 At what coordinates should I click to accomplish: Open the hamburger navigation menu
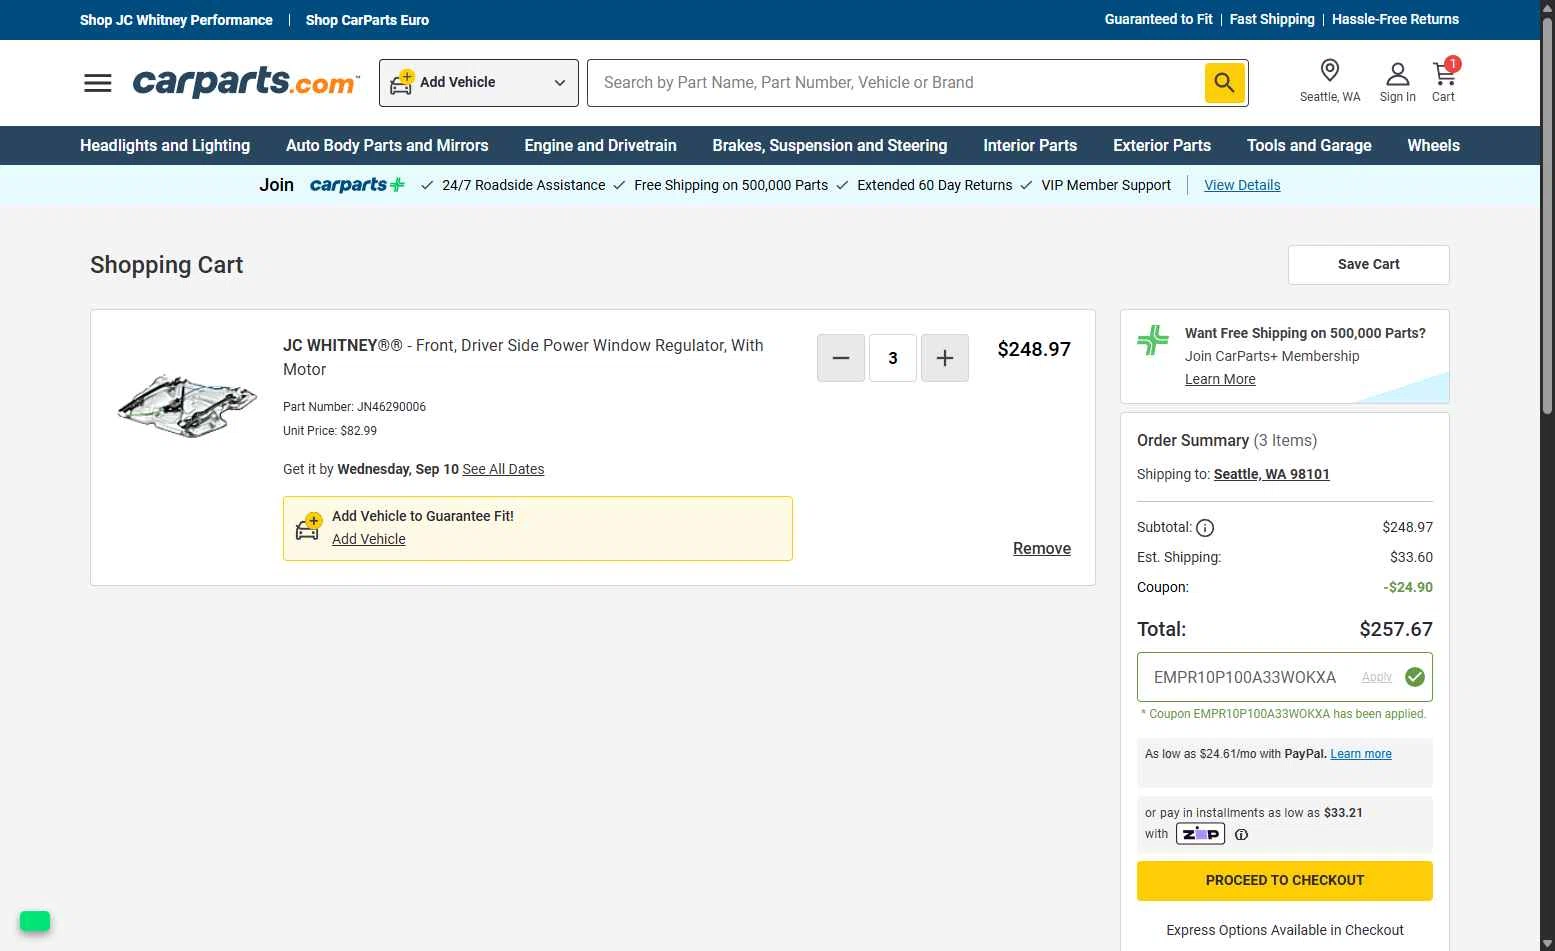98,83
